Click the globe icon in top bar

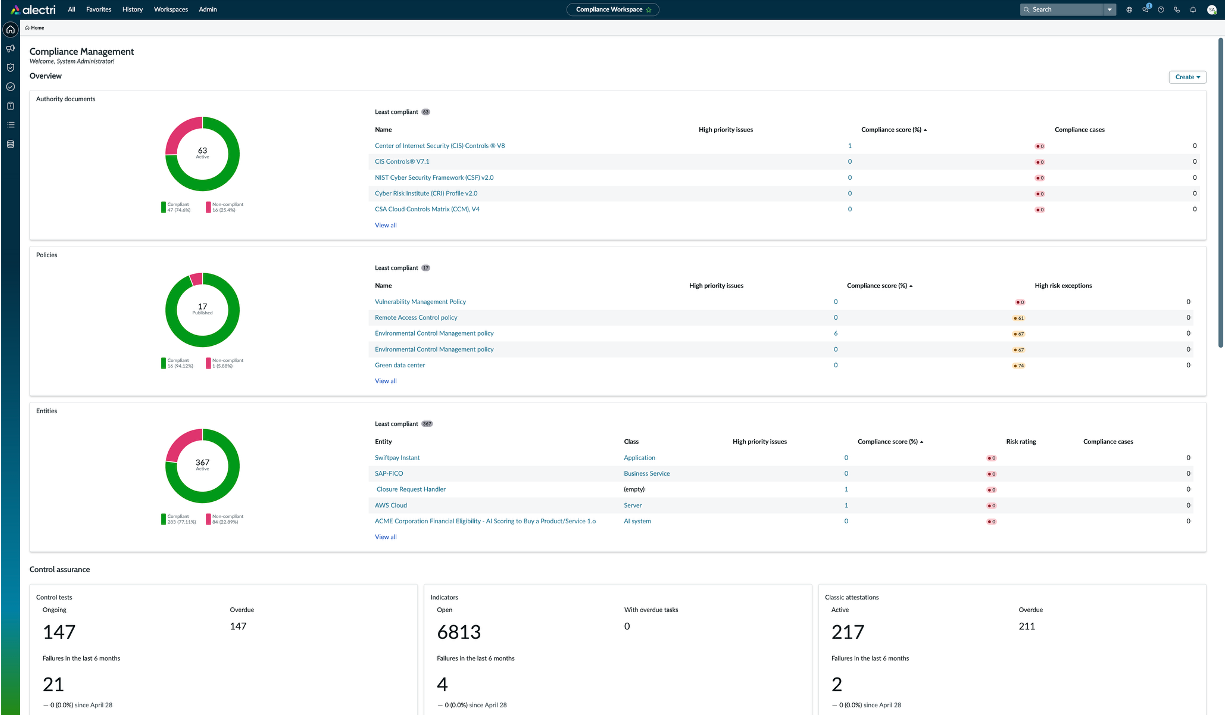tap(1129, 9)
